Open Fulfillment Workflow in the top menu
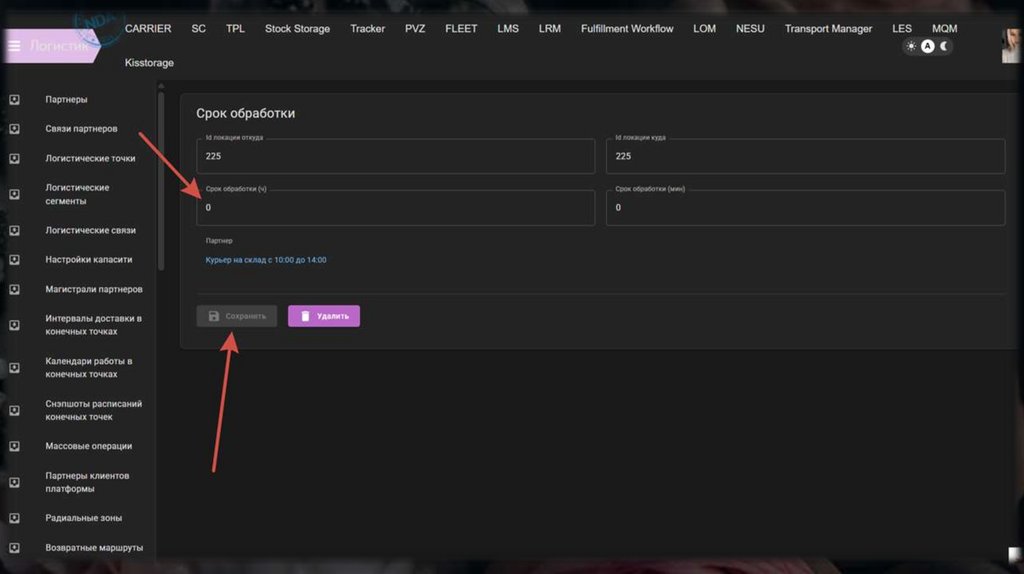 [627, 29]
